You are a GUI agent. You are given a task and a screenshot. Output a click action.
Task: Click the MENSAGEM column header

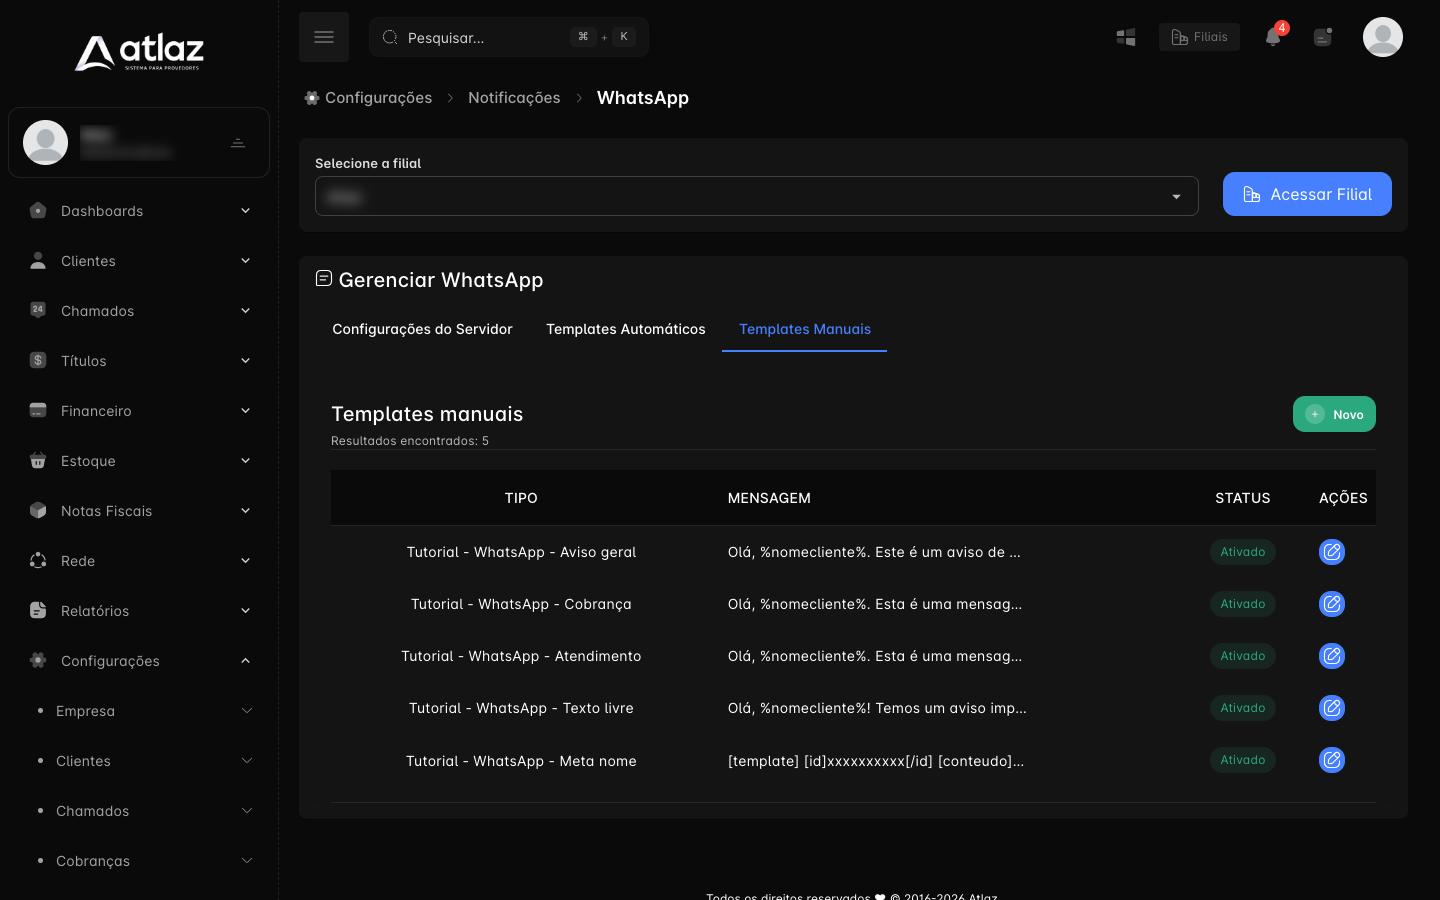click(x=769, y=498)
